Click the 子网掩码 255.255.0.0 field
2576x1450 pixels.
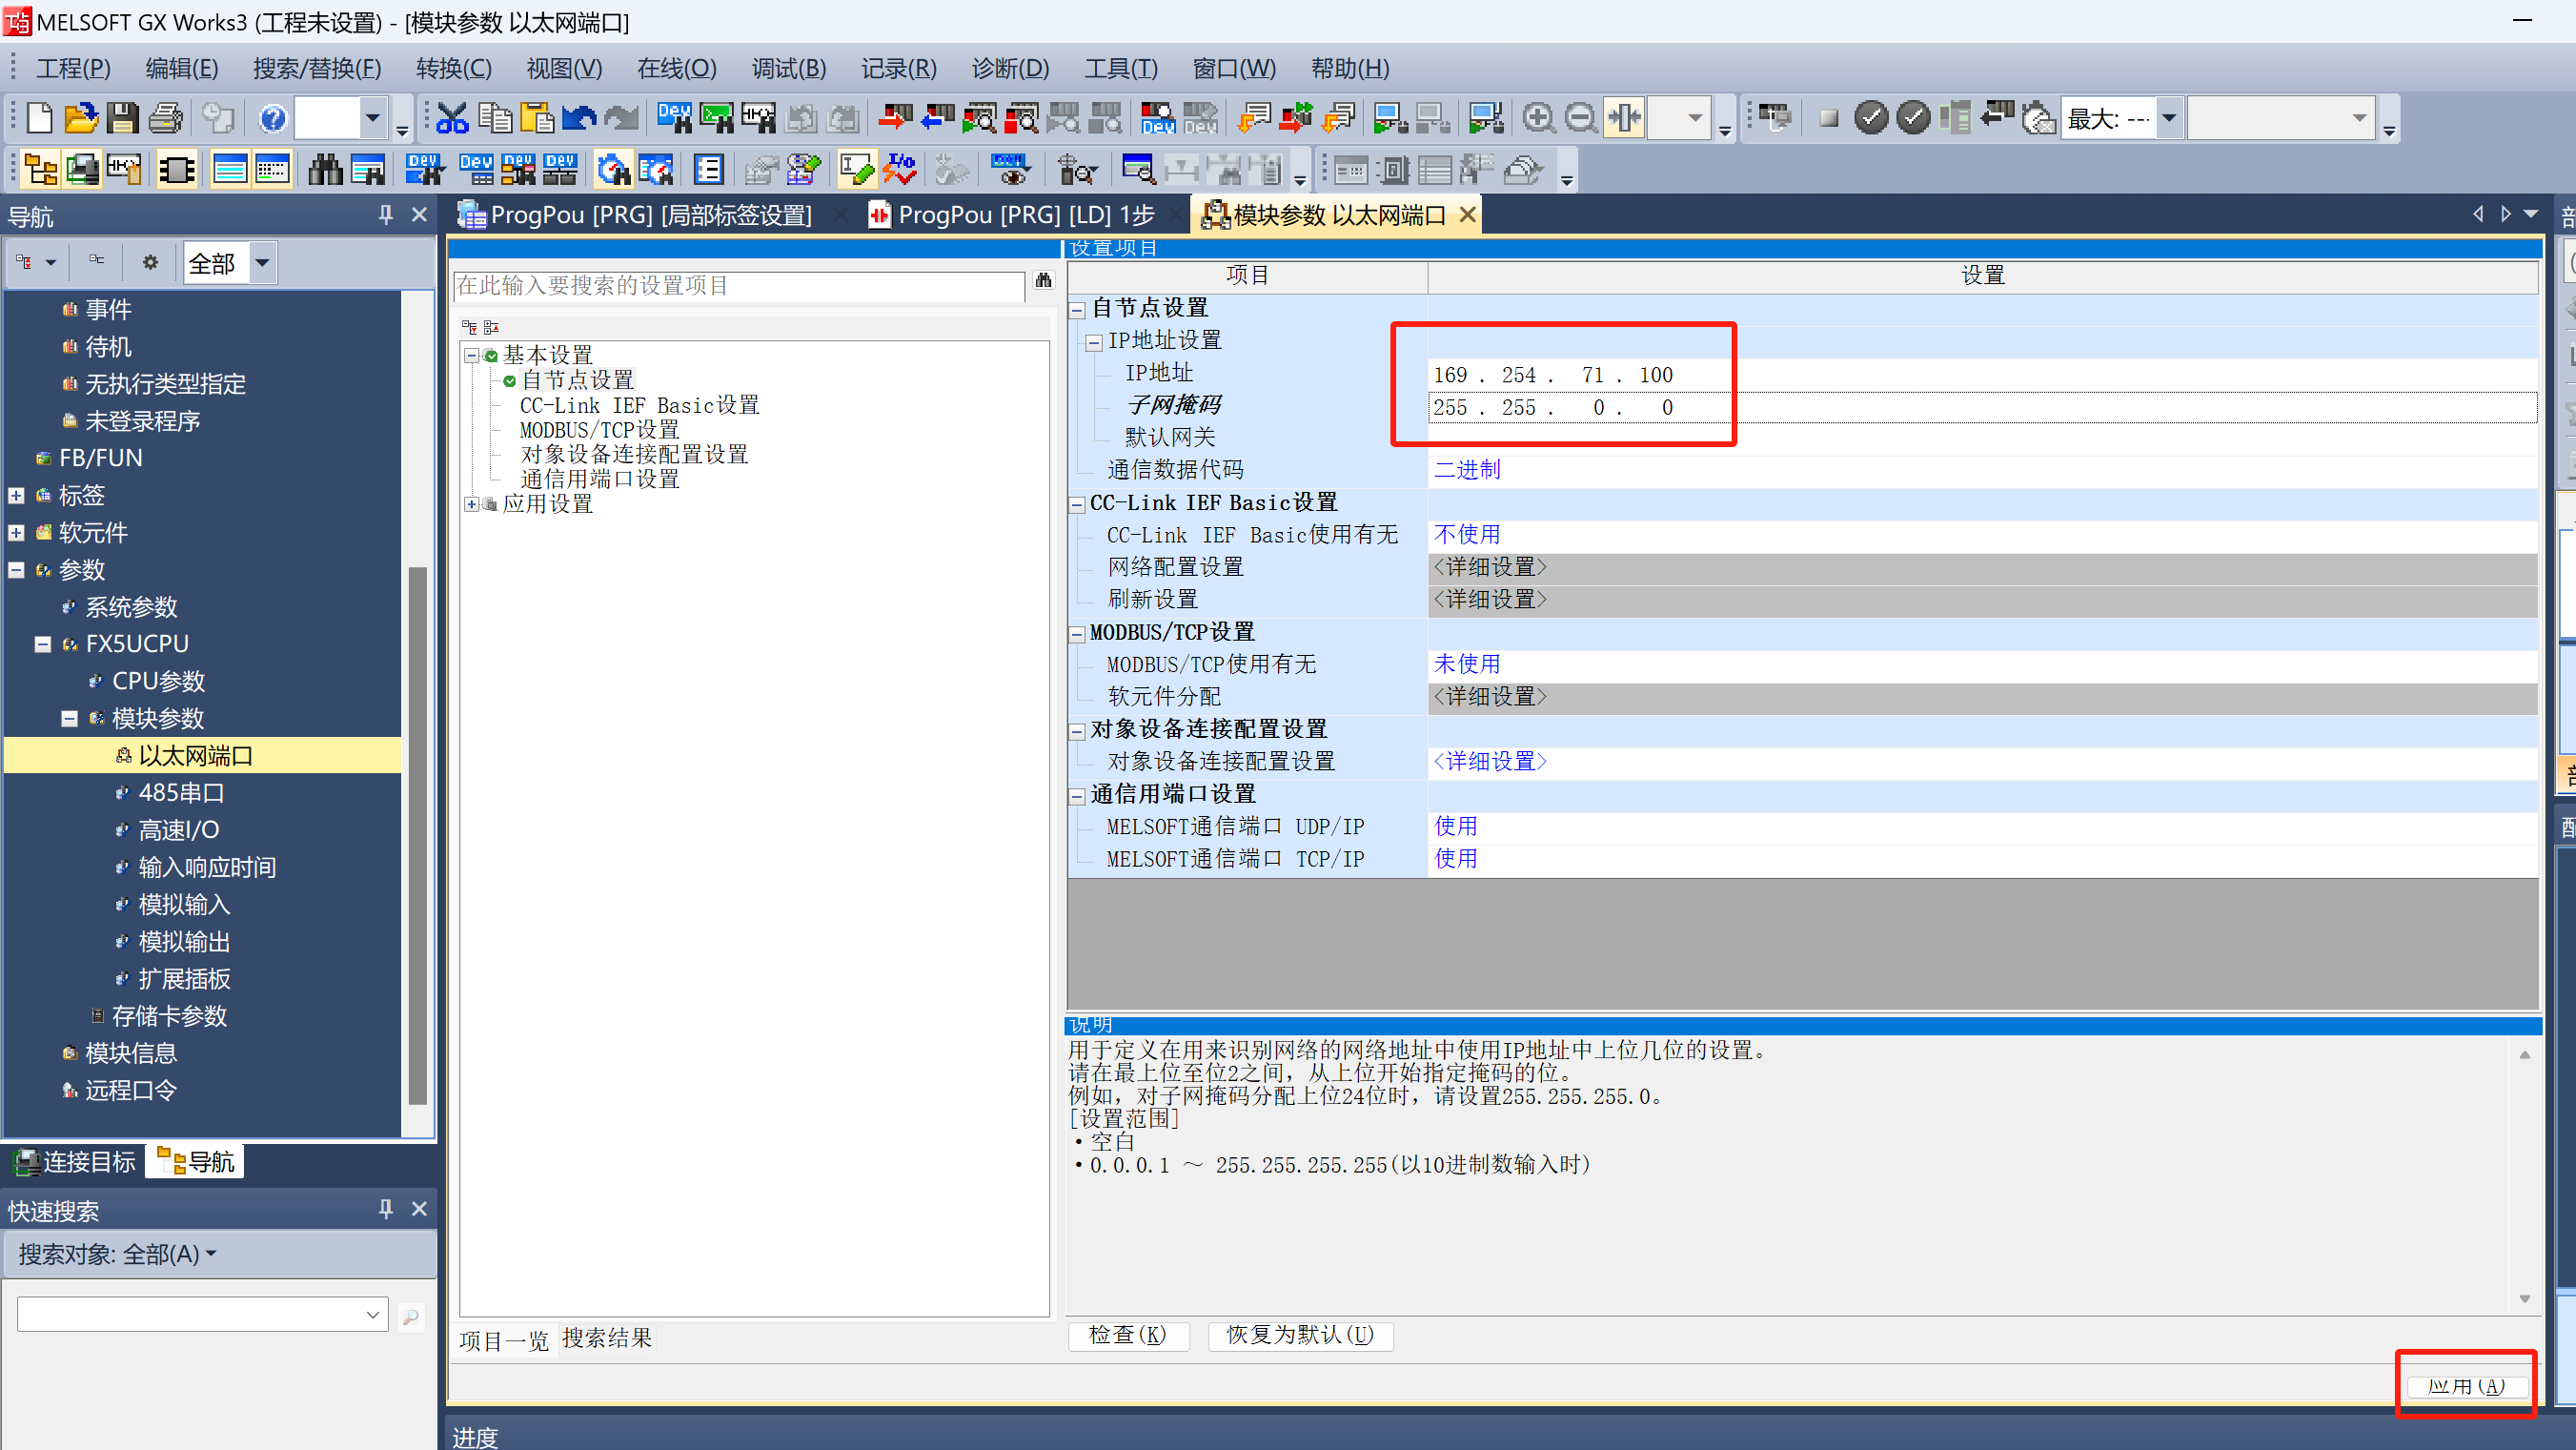click(x=1982, y=408)
